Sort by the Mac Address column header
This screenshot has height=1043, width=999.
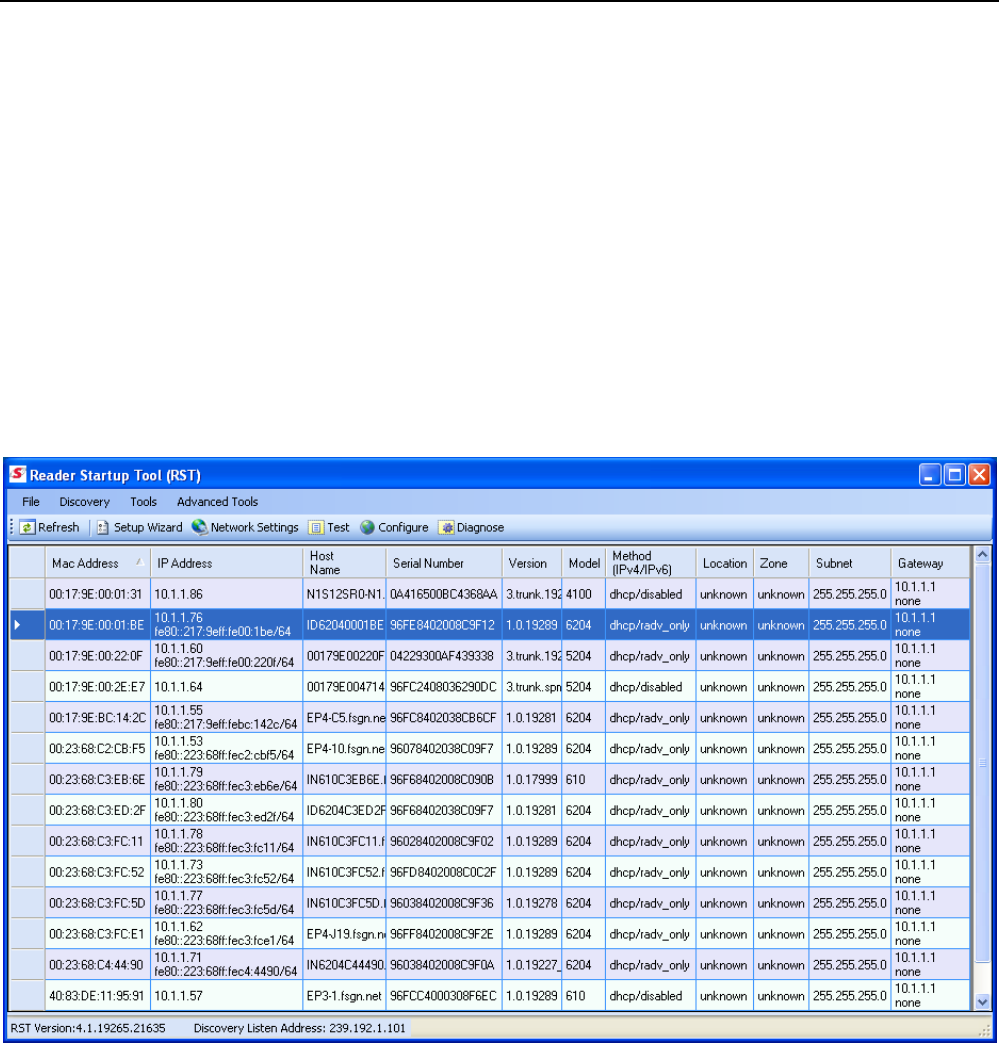point(98,563)
